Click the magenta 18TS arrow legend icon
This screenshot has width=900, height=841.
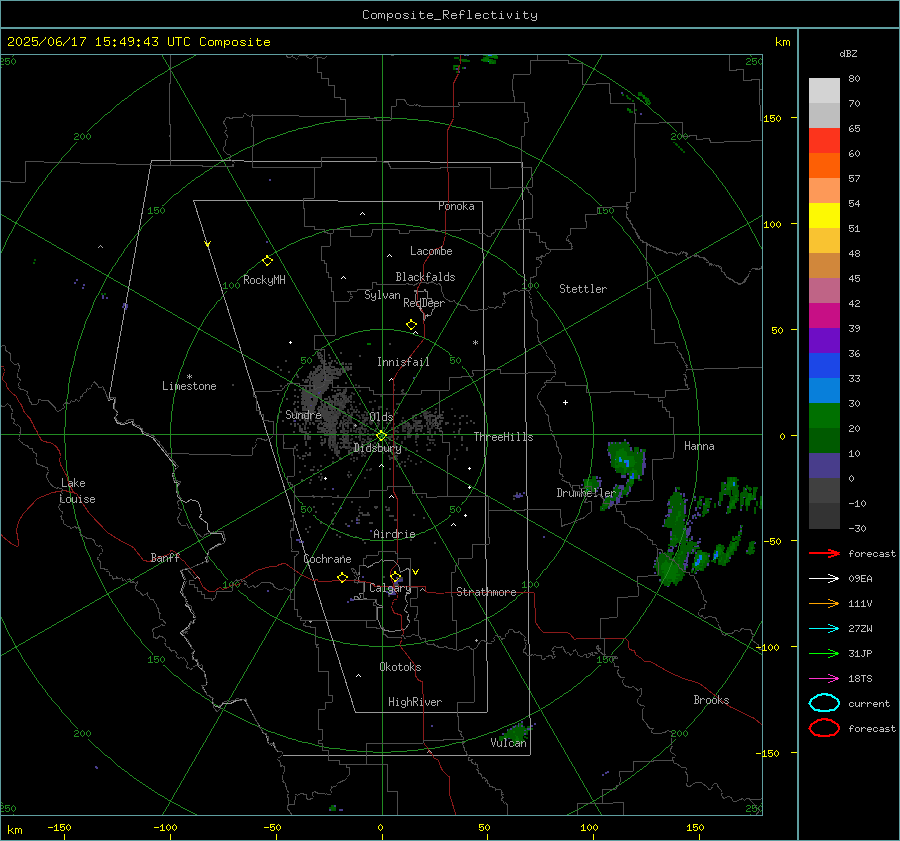pos(824,679)
